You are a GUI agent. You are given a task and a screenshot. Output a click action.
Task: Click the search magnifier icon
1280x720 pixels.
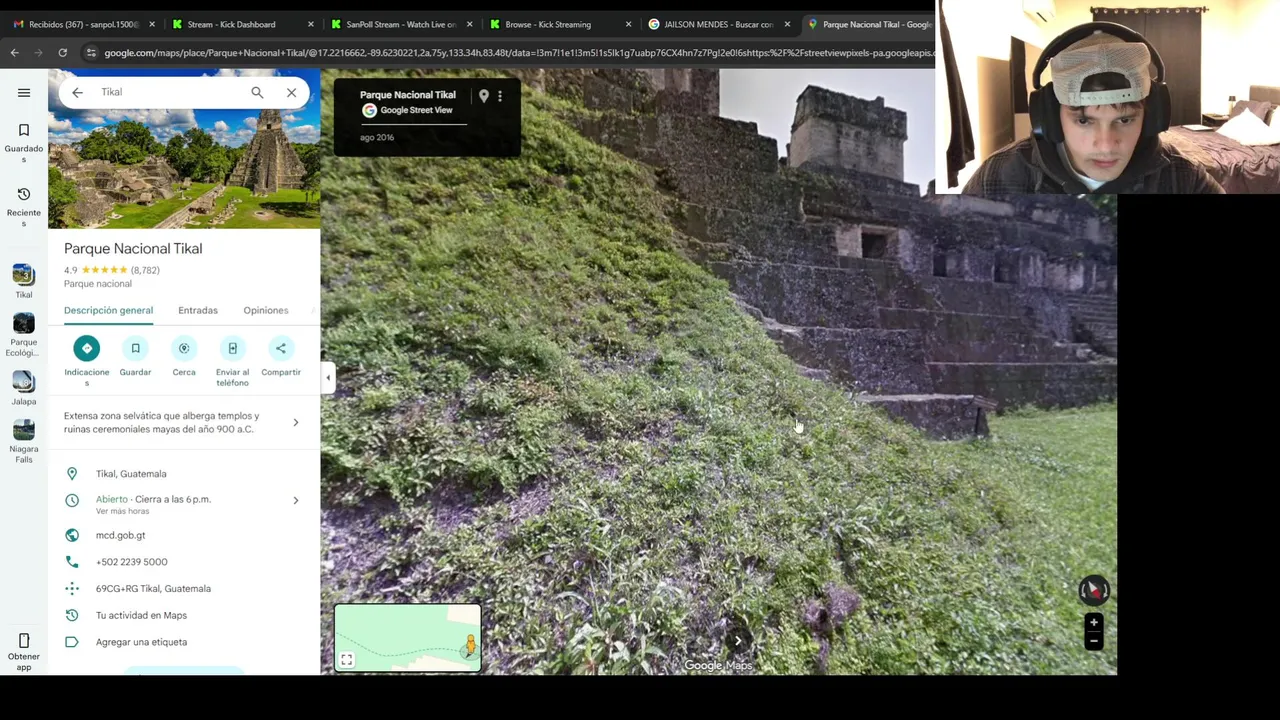point(257,92)
